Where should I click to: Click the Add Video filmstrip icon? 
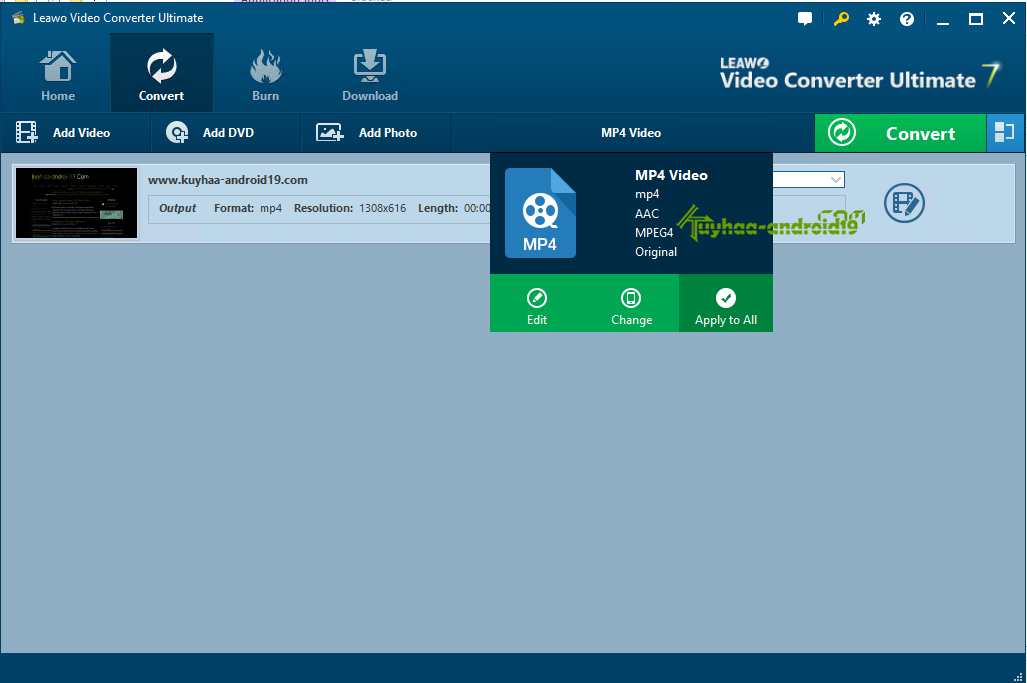tap(26, 132)
